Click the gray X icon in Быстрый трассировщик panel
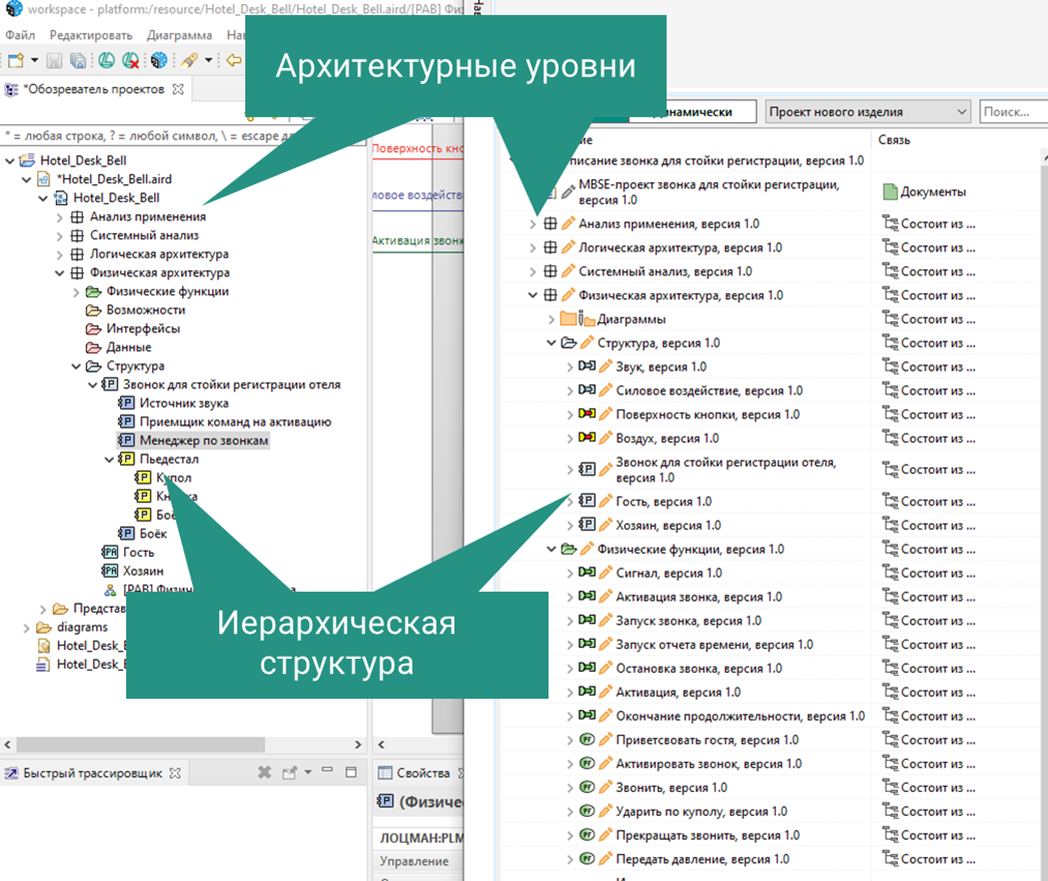The width and height of the screenshot is (1048, 881). [265, 773]
